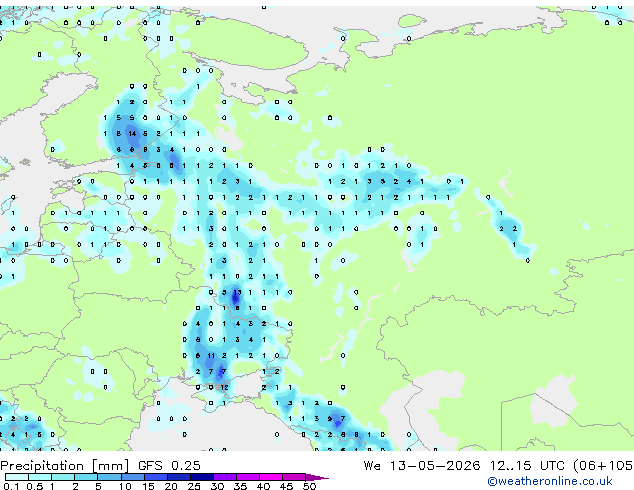Click the '12' precipitation value on map
Viewport: 634px width, 490px height.
pyautogui.click(x=224, y=387)
